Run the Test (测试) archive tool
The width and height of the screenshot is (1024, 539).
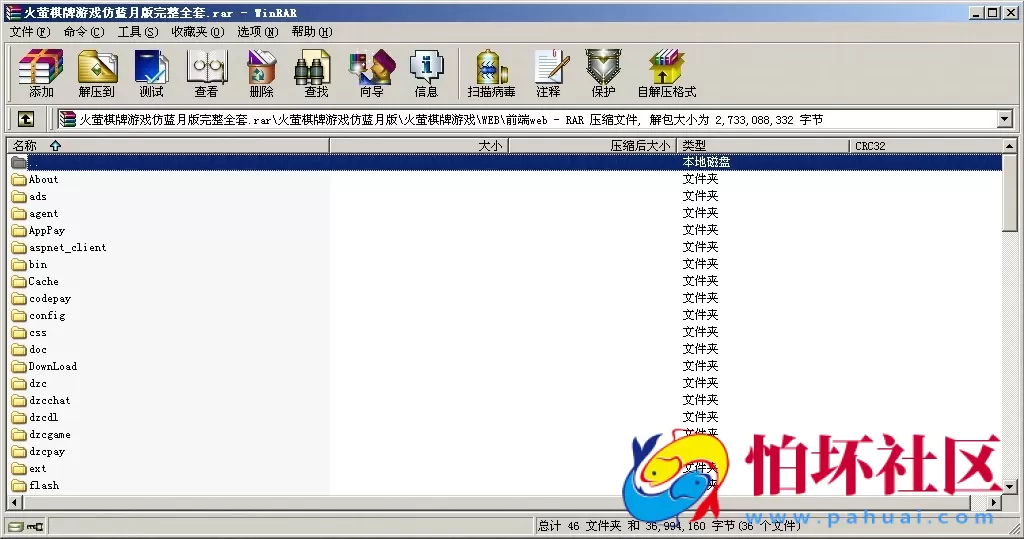[x=151, y=74]
